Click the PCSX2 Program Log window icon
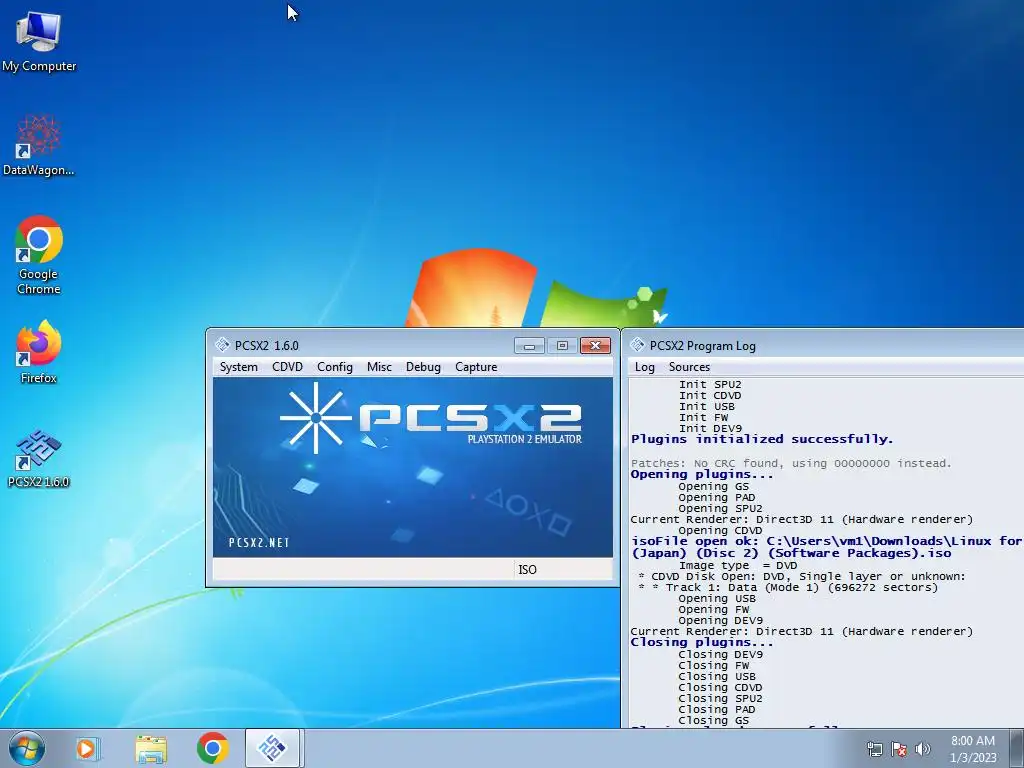 [x=637, y=345]
